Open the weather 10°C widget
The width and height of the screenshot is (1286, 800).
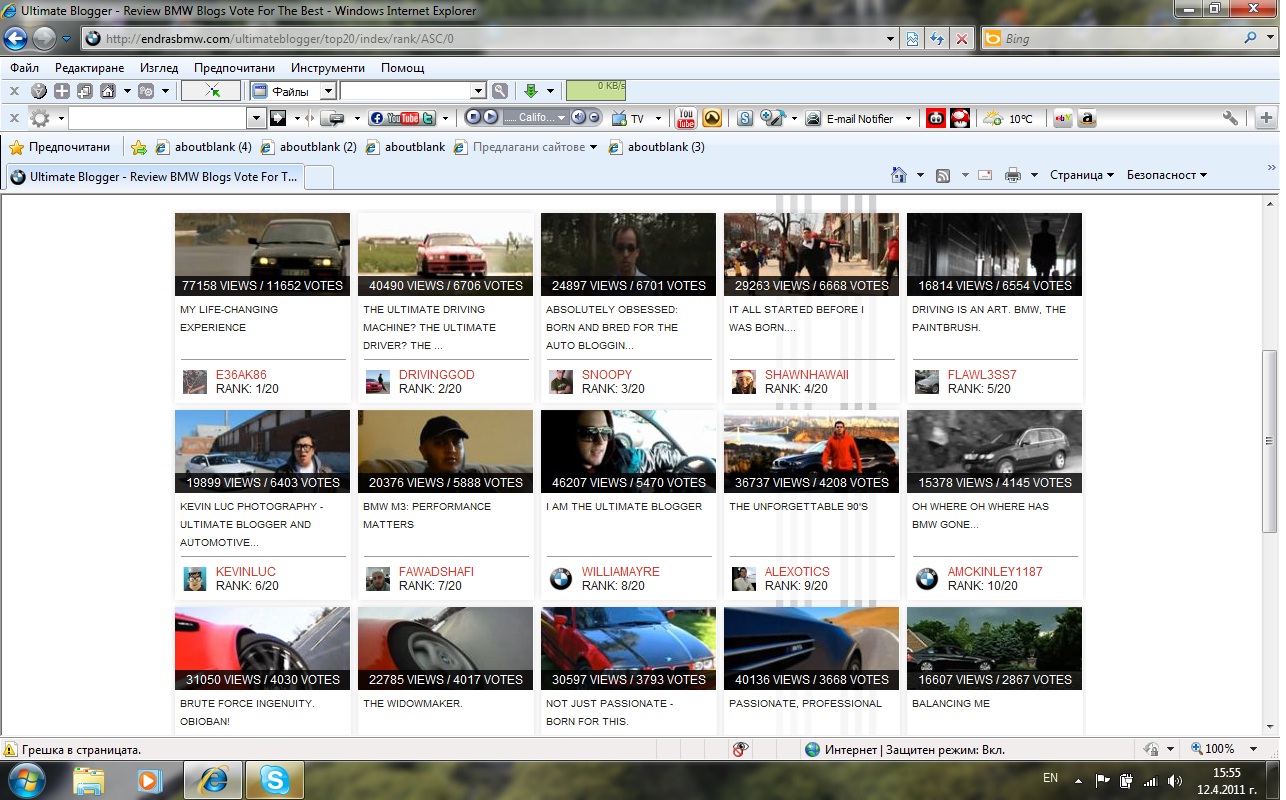coord(1008,118)
